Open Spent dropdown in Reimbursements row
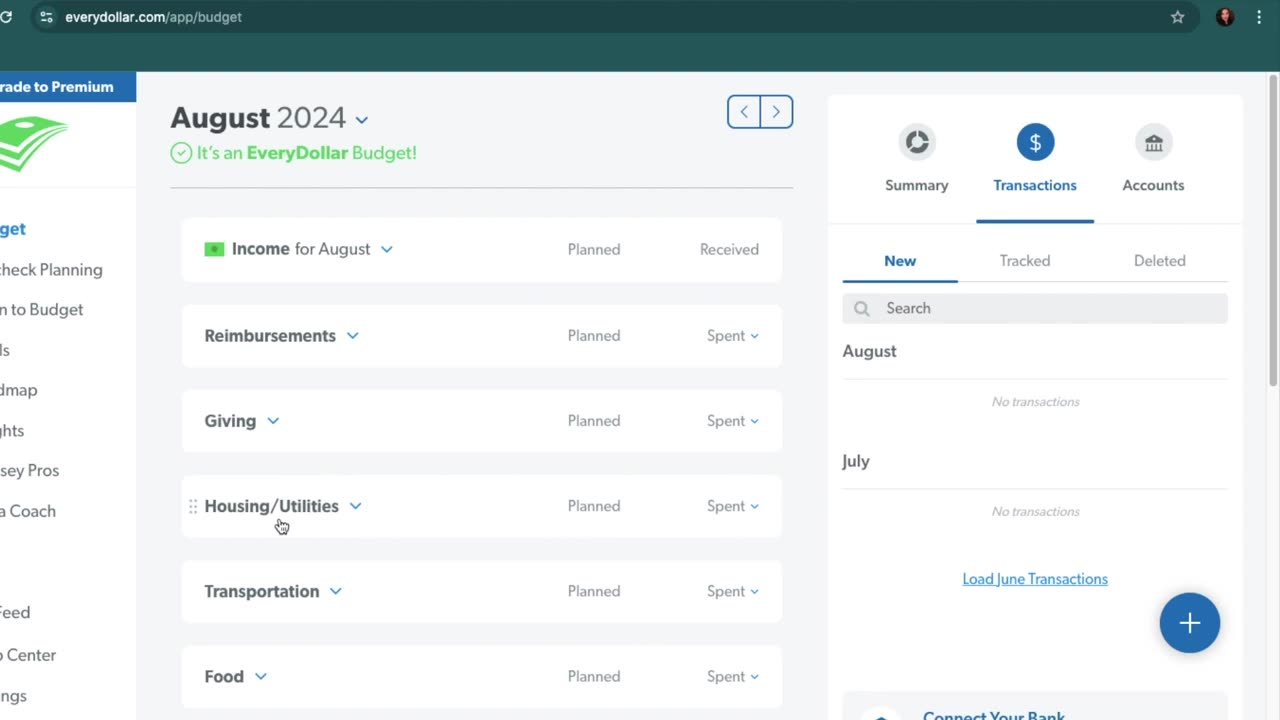 tap(733, 336)
